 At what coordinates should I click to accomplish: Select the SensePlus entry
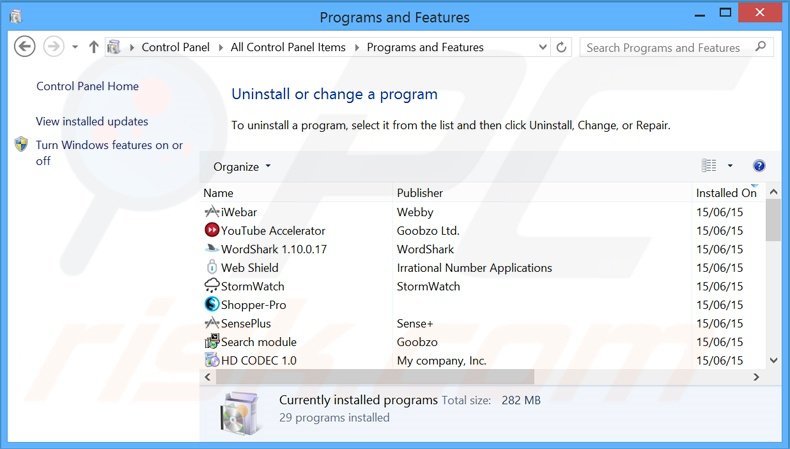246,324
